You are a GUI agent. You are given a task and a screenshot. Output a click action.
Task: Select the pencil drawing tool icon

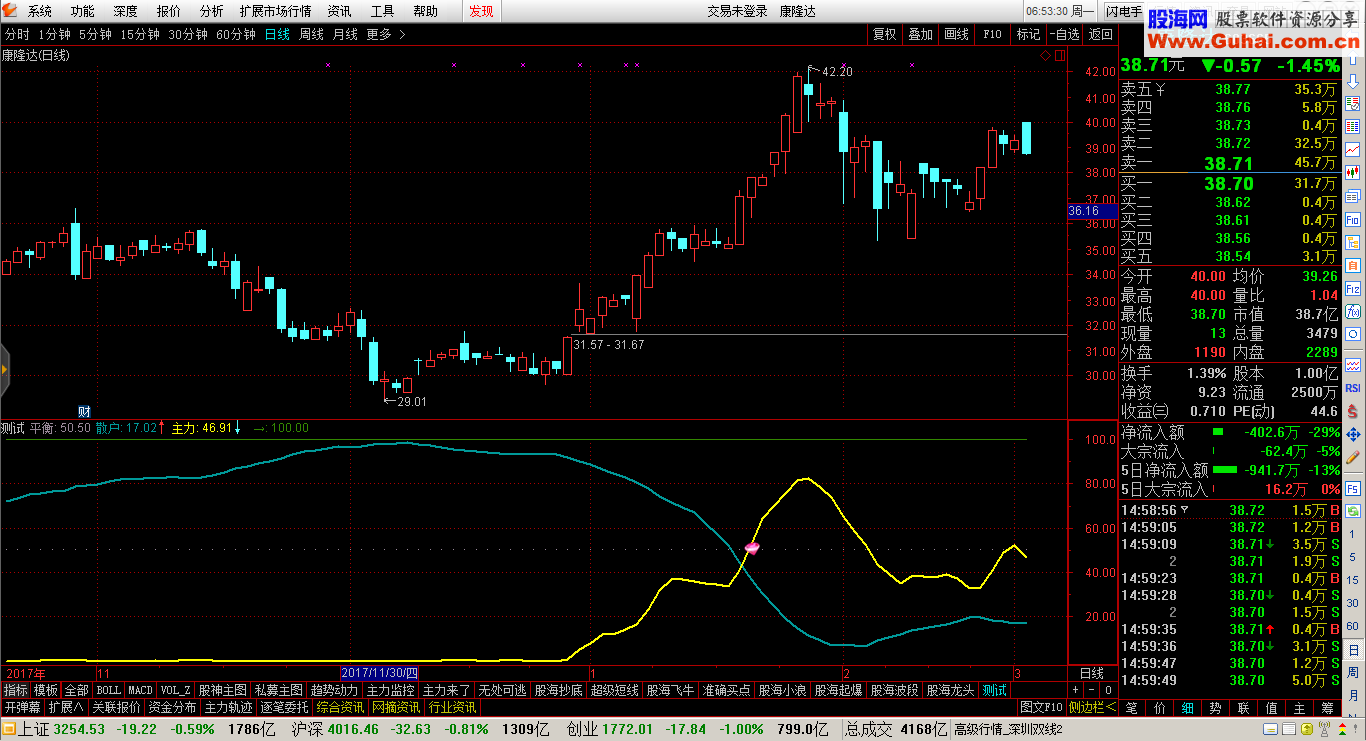[1353, 457]
